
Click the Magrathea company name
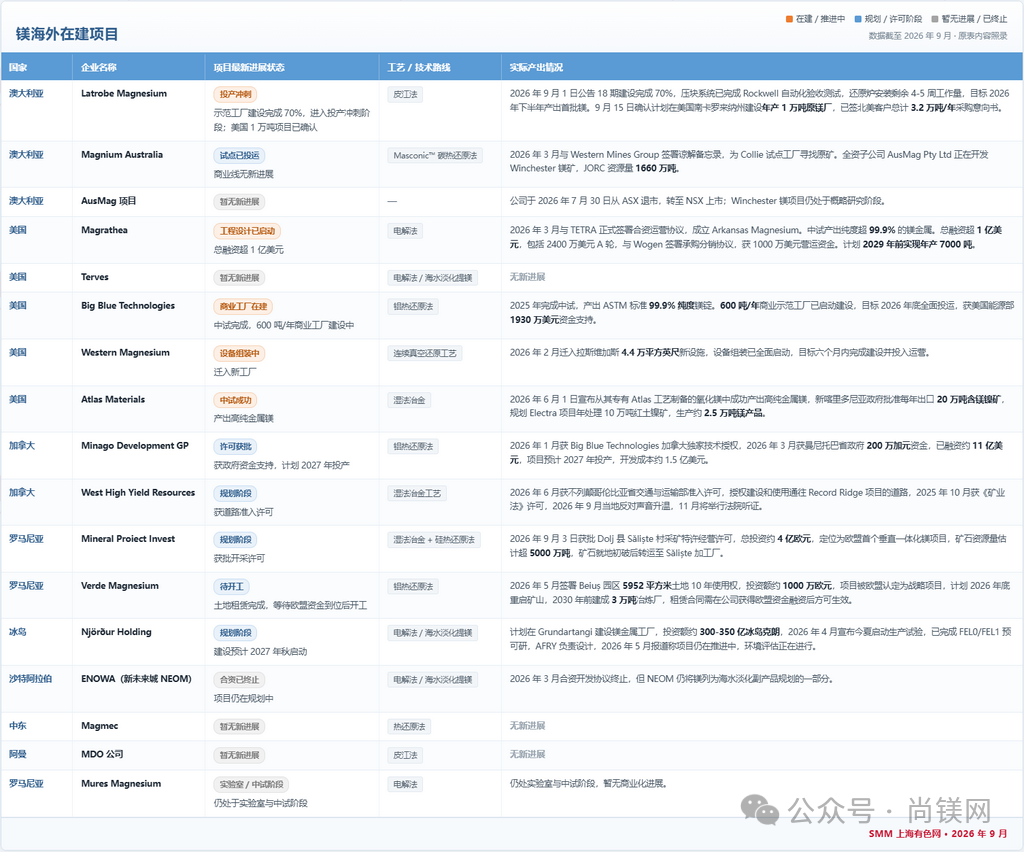pos(104,230)
